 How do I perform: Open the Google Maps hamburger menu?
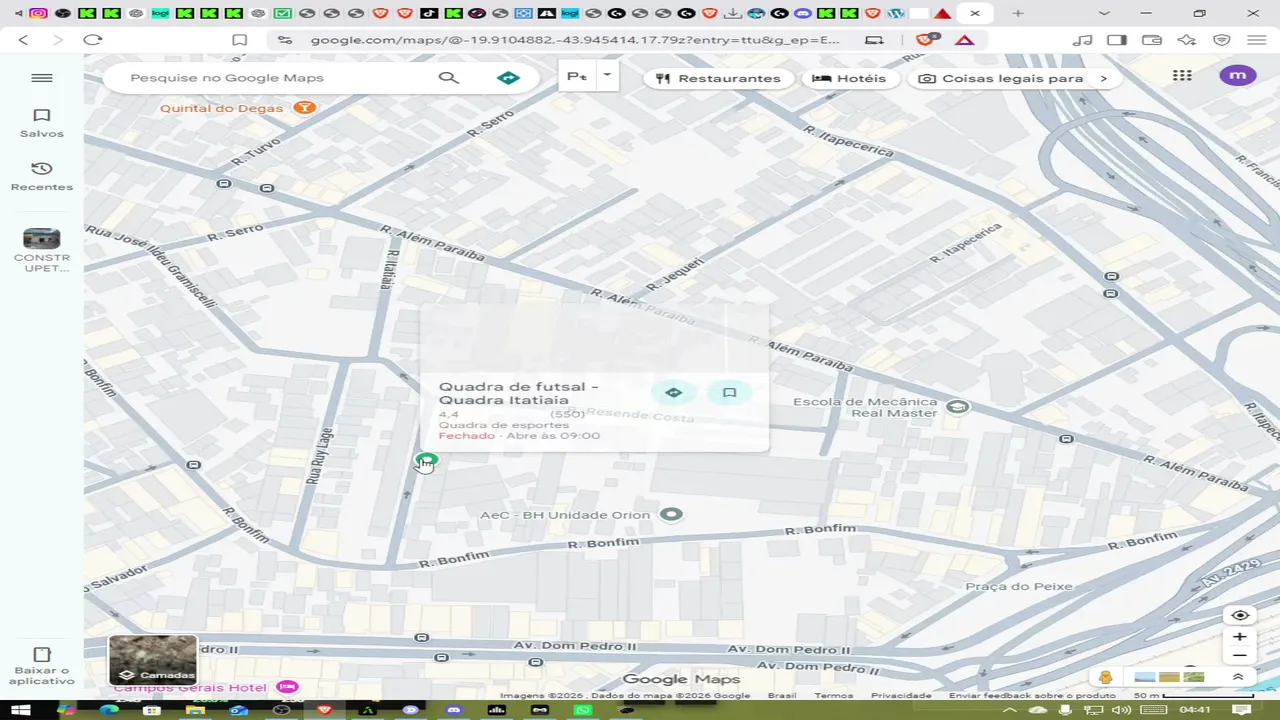point(42,78)
